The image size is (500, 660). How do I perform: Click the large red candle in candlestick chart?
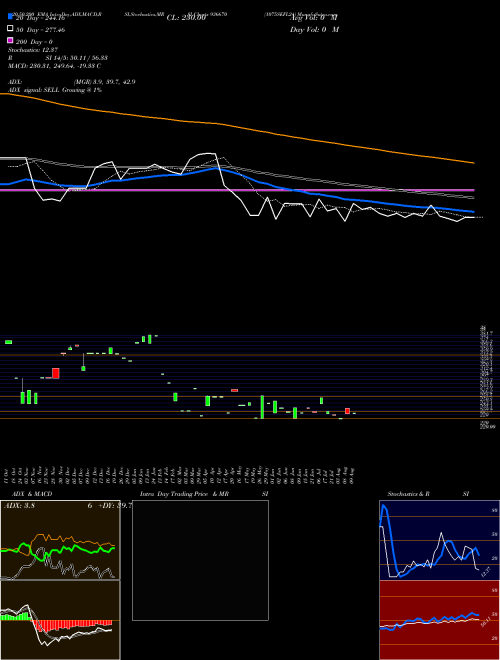(56, 373)
